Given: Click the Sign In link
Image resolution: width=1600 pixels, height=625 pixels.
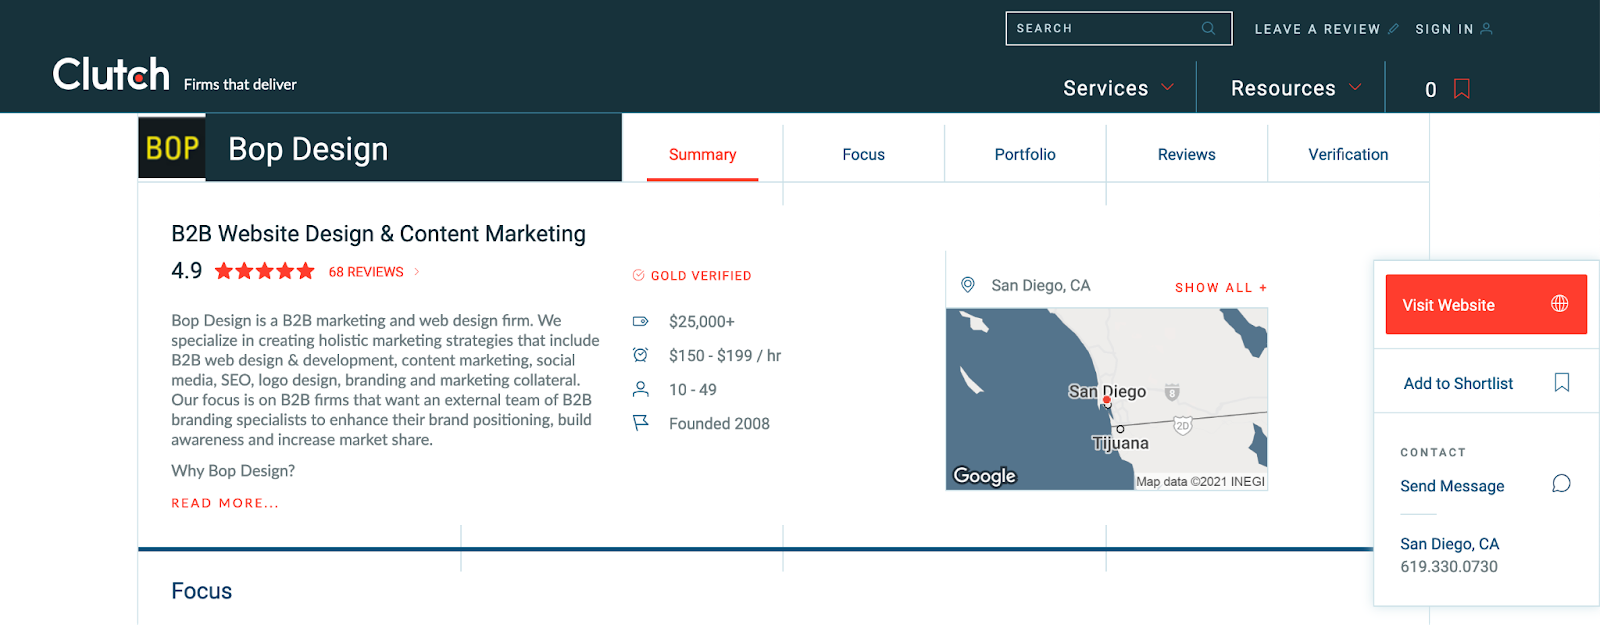Looking at the screenshot, I should click(x=1444, y=29).
